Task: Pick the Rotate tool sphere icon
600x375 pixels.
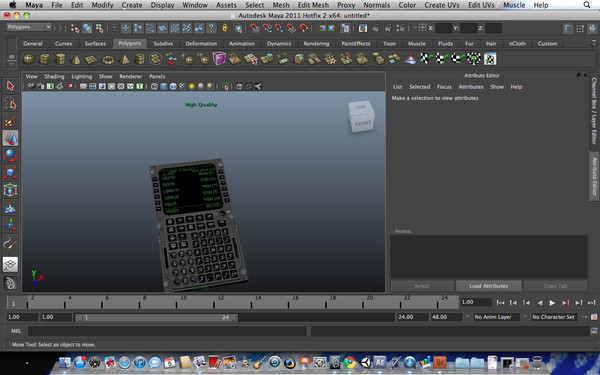Action: pyautogui.click(x=10, y=155)
